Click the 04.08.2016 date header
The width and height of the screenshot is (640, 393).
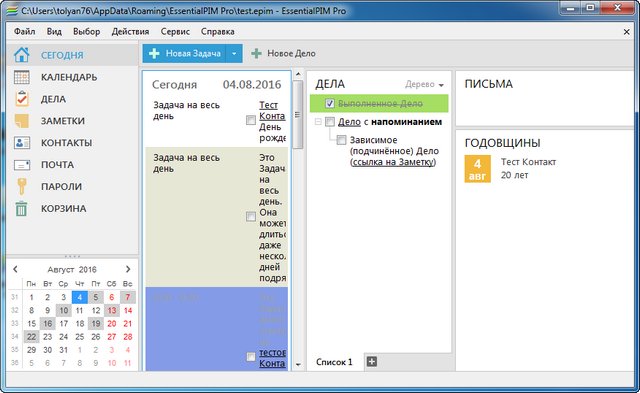click(252, 84)
